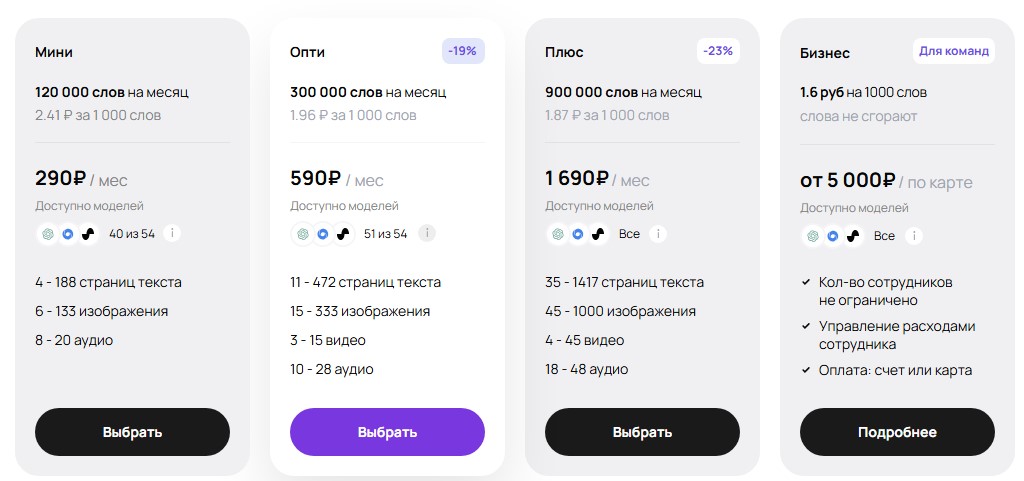Click the -23% discount badge
Viewport: 1024px width, 481px height.
[x=718, y=50]
